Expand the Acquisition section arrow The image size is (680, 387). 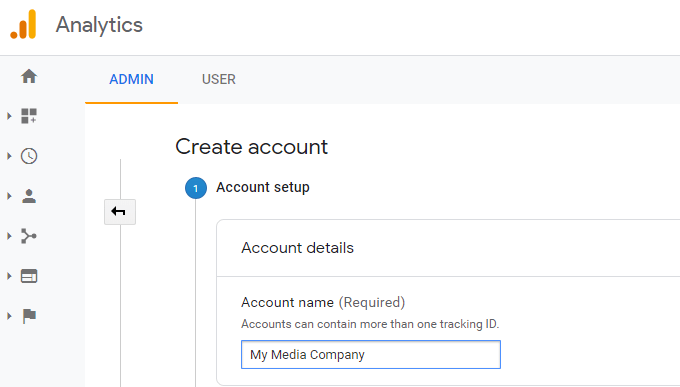pos(9,236)
